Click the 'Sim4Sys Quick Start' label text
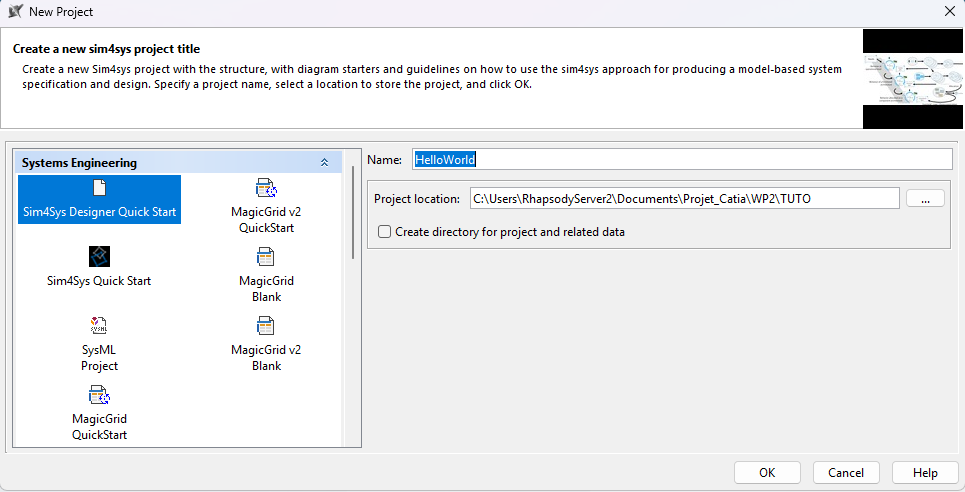 pyautogui.click(x=99, y=281)
